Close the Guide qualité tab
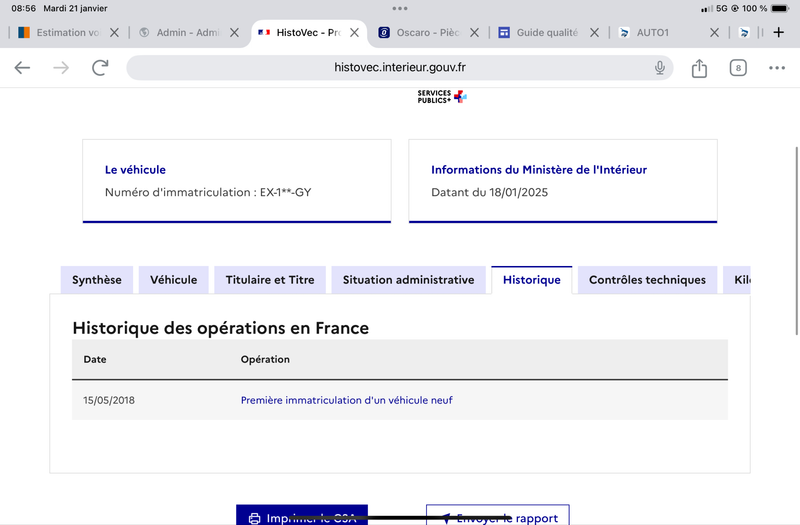 coord(594,33)
